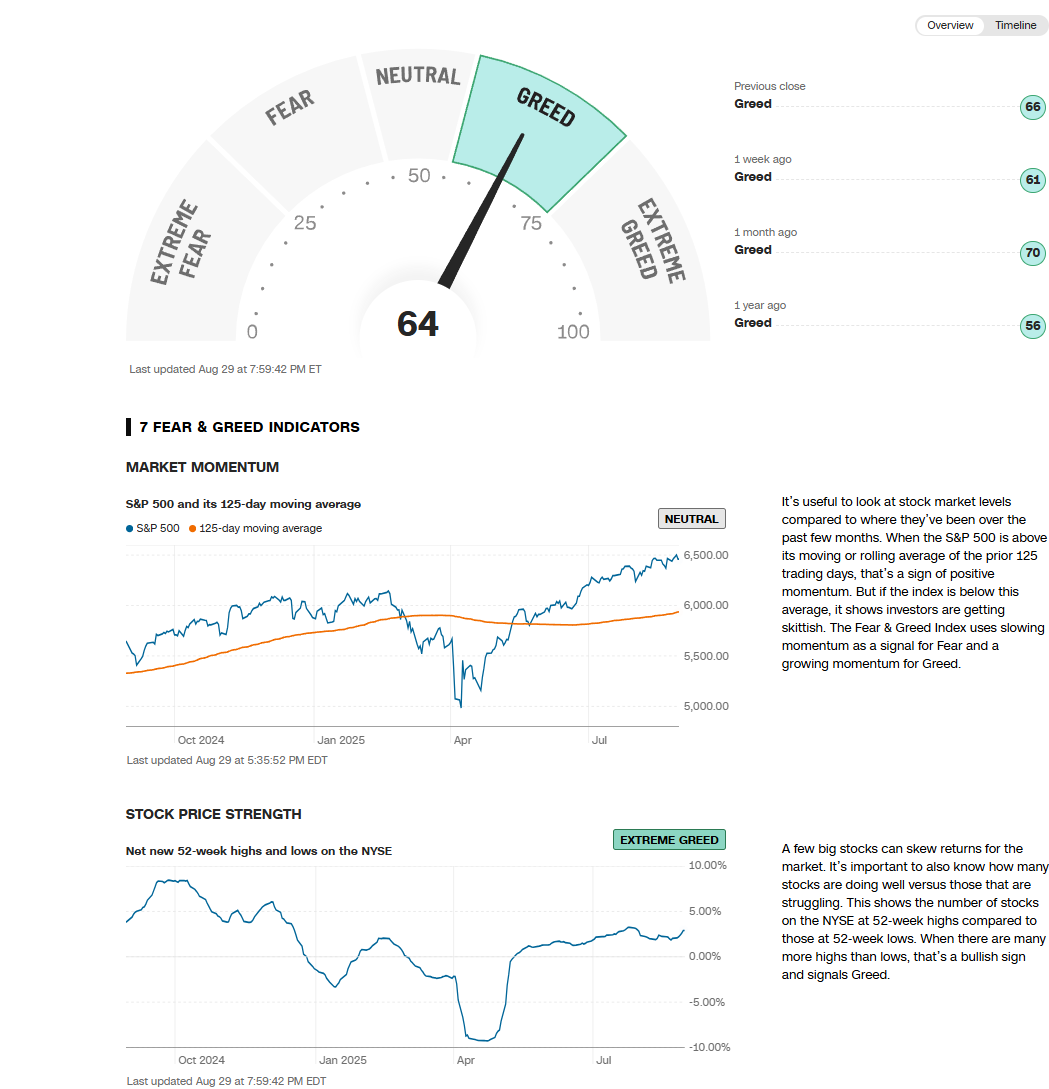Click the Extreme Fear gauge segment
1049x1089 pixels.
coord(185,250)
